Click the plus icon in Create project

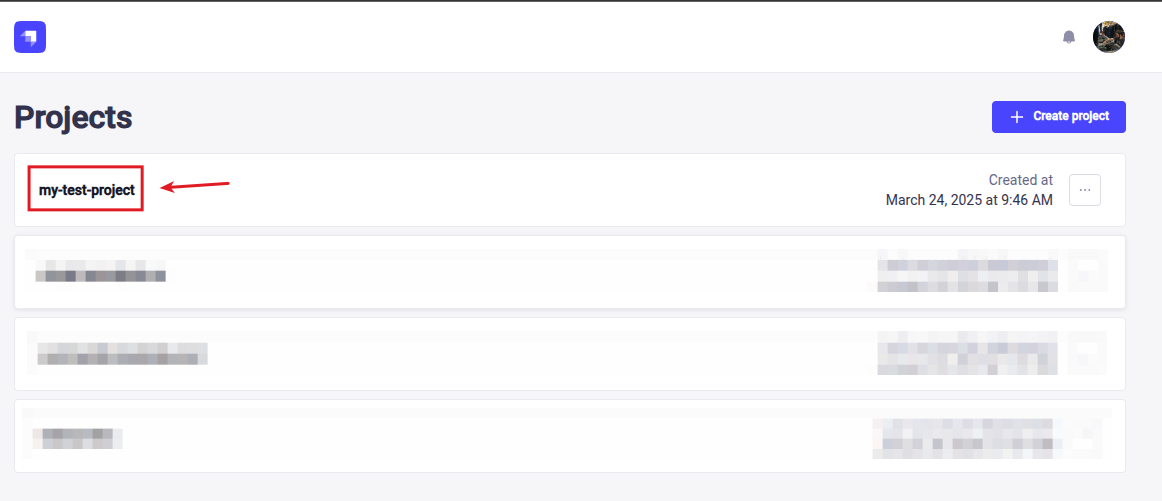tap(1017, 117)
